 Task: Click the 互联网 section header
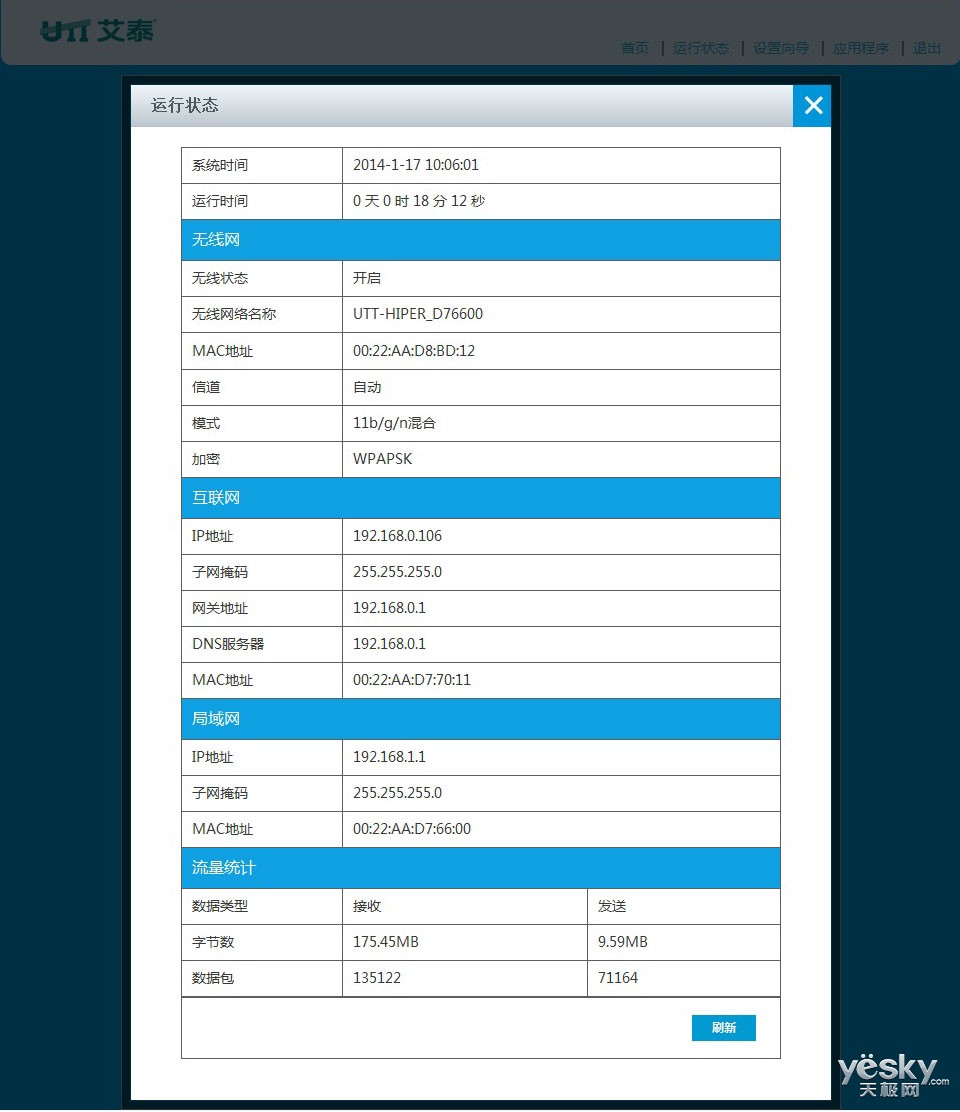[x=481, y=498]
